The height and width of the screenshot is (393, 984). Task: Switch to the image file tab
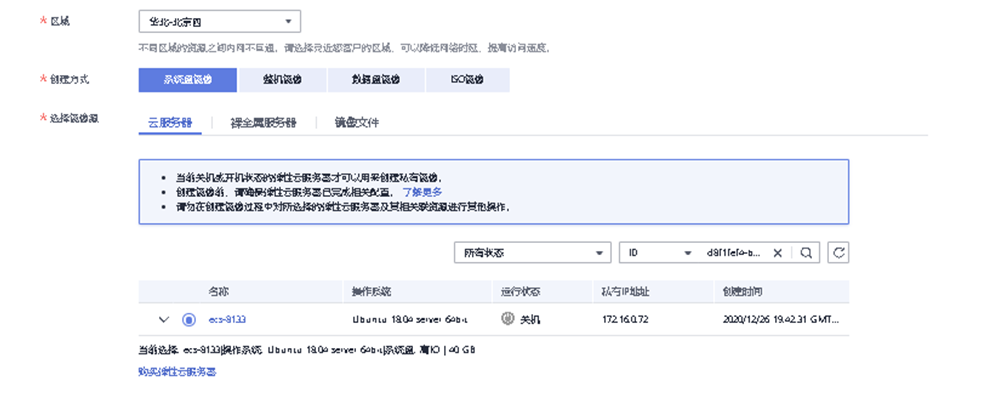click(x=357, y=122)
